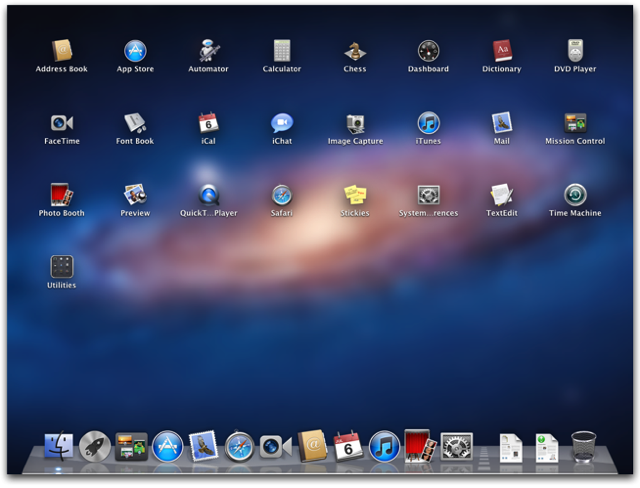Launch App Store from the Launchpad grid
The height and width of the screenshot is (488, 640).
pyautogui.click(x=135, y=51)
